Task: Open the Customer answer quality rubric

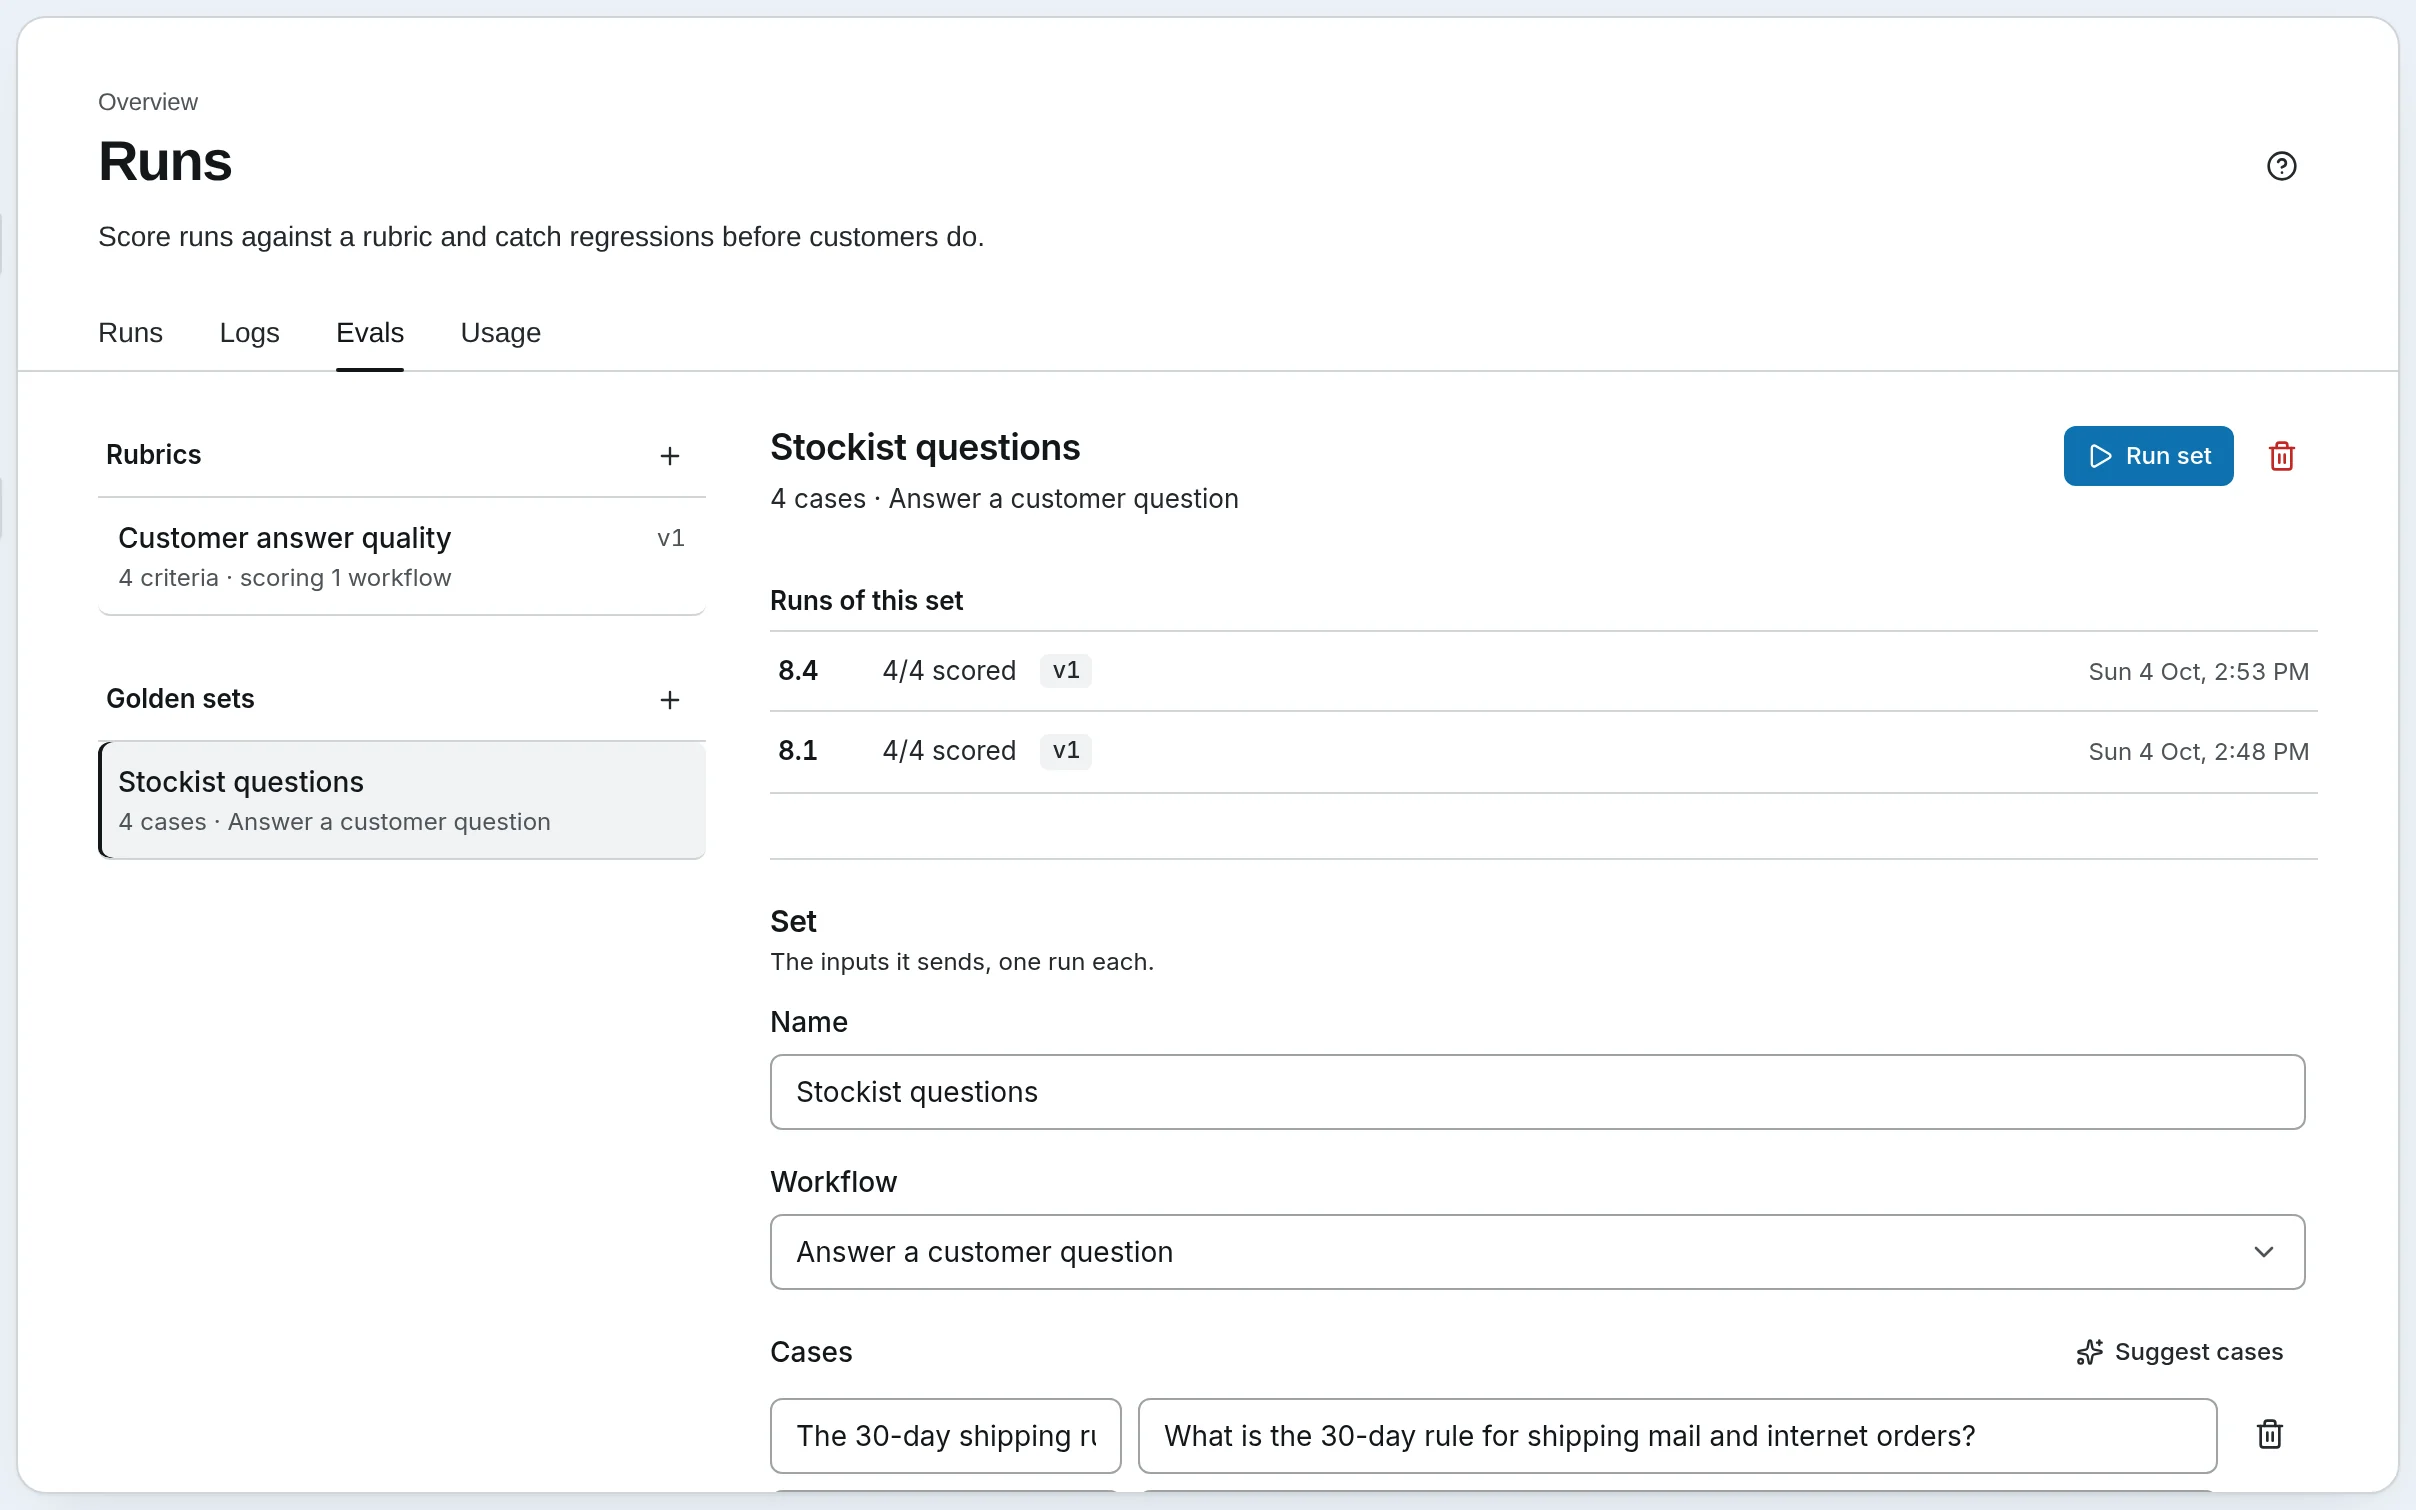Action: pyautogui.click(x=402, y=557)
